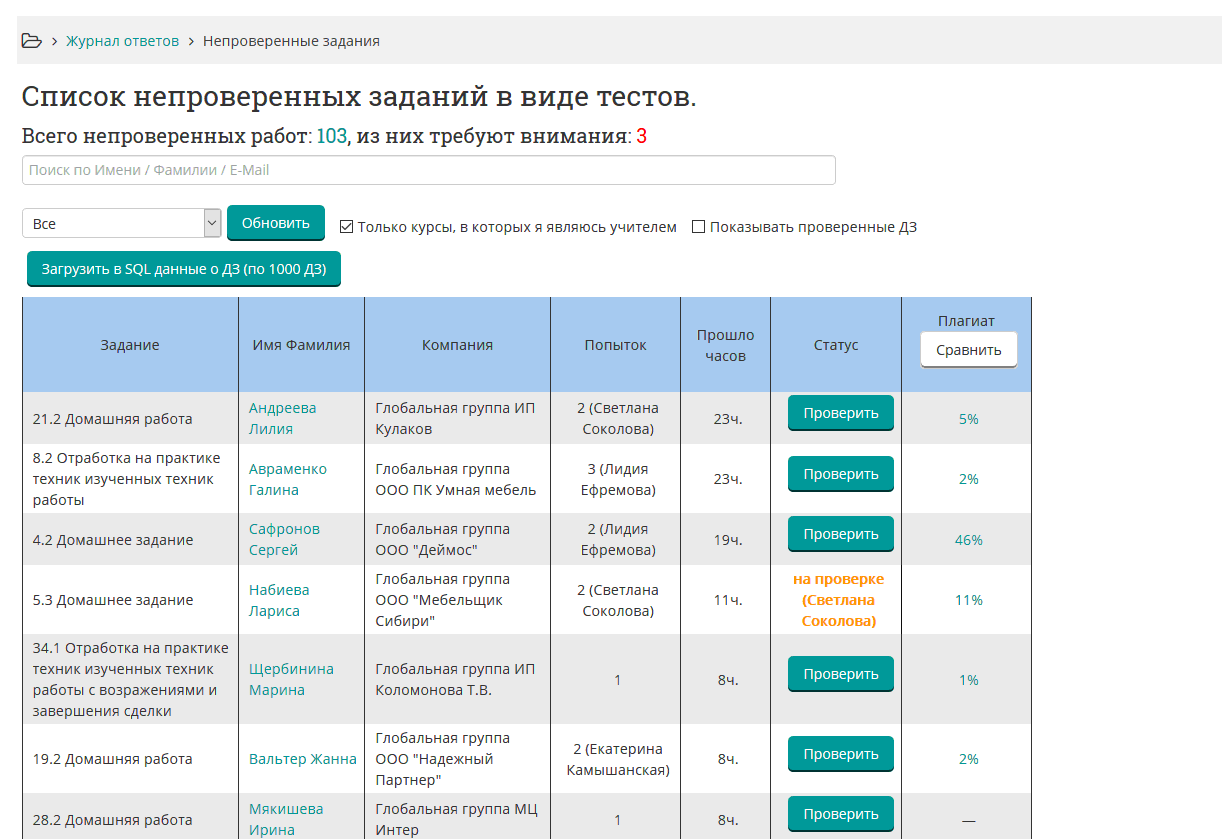Click Загрузить в SQL данные о ДЗ button
The width and height of the screenshot is (1222, 839).
pyautogui.click(x=183, y=270)
